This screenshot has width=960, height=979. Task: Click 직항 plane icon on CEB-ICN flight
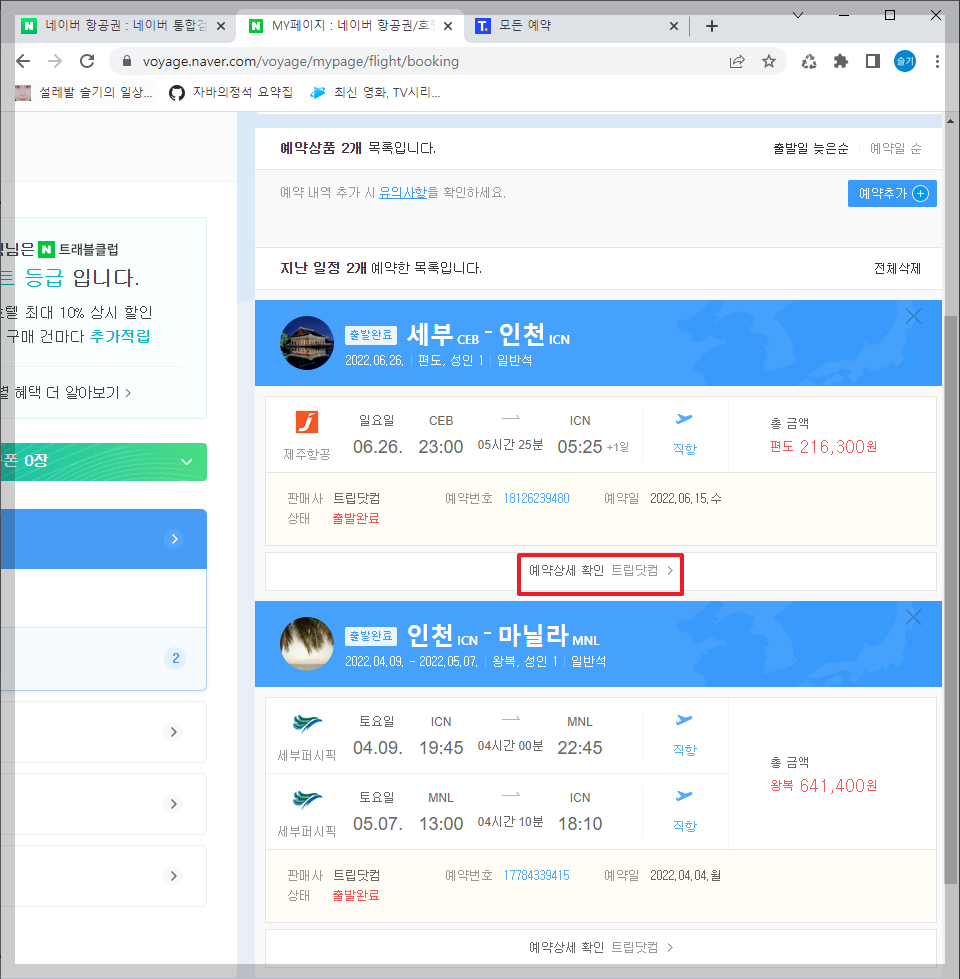[x=684, y=419]
